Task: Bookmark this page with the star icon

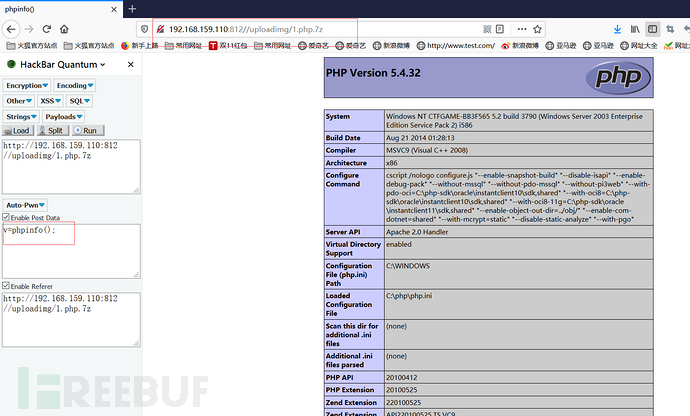Action: [x=537, y=29]
